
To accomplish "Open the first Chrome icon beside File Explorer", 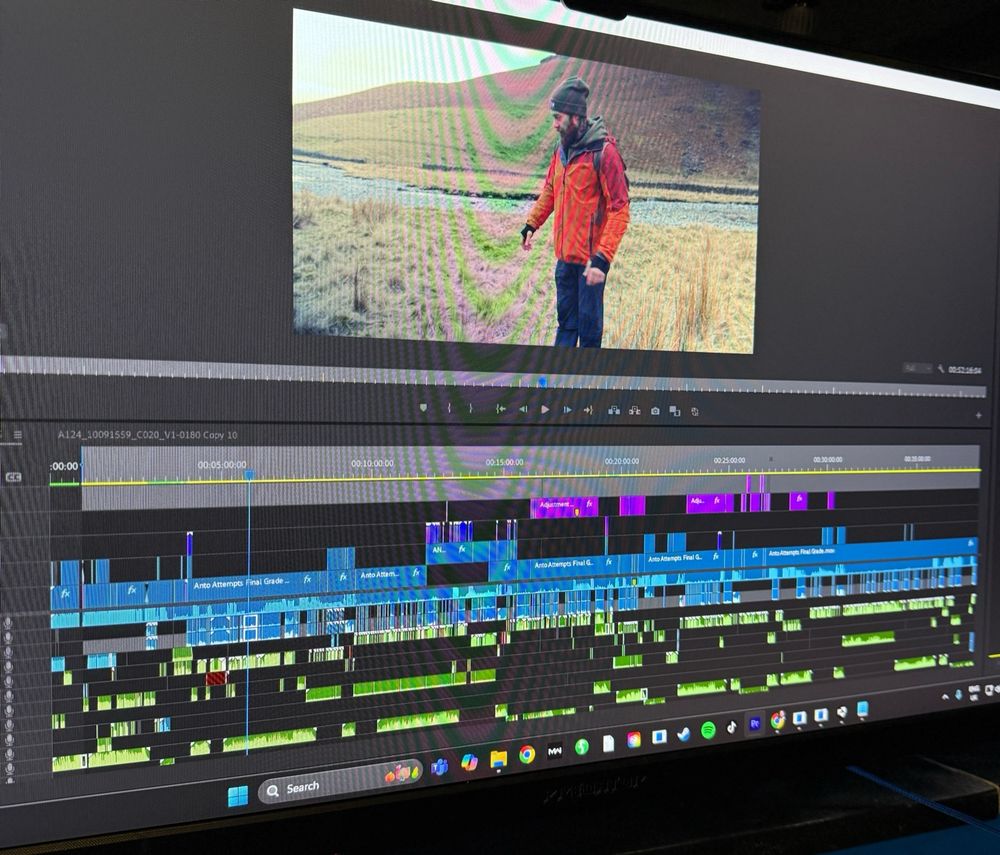I will click(x=527, y=755).
